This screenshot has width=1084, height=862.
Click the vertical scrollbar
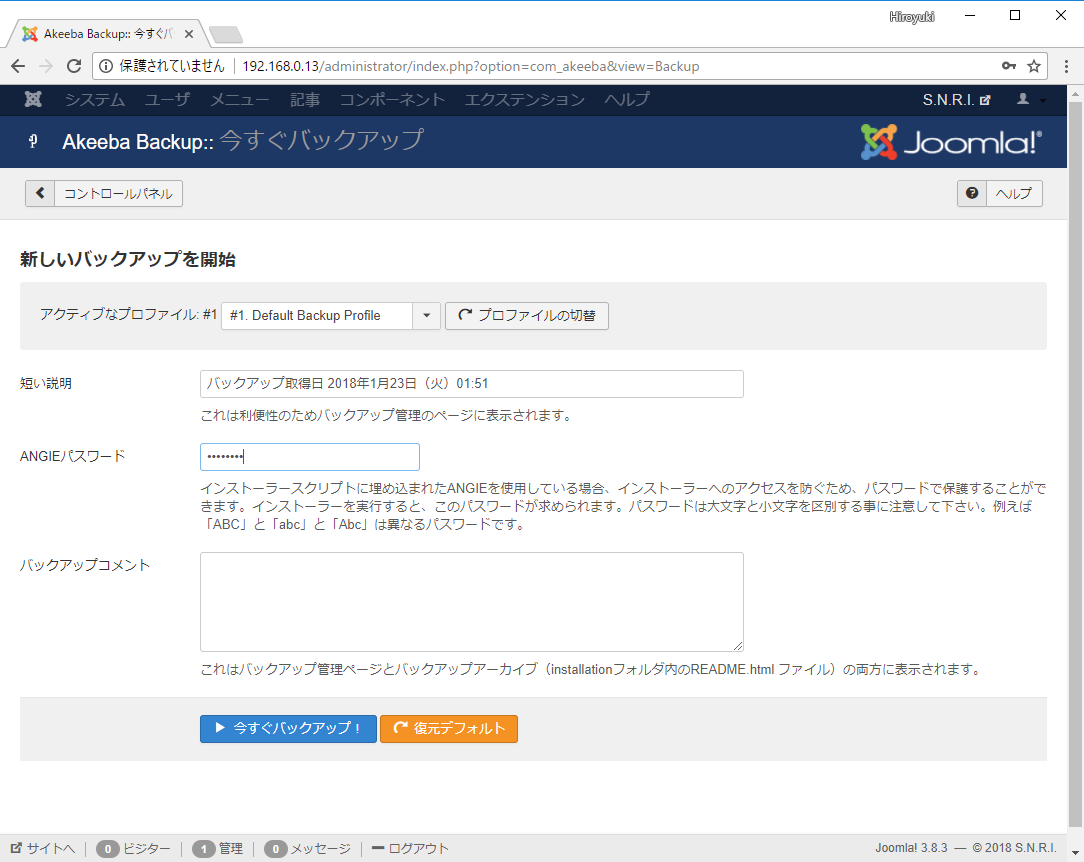click(1075, 463)
